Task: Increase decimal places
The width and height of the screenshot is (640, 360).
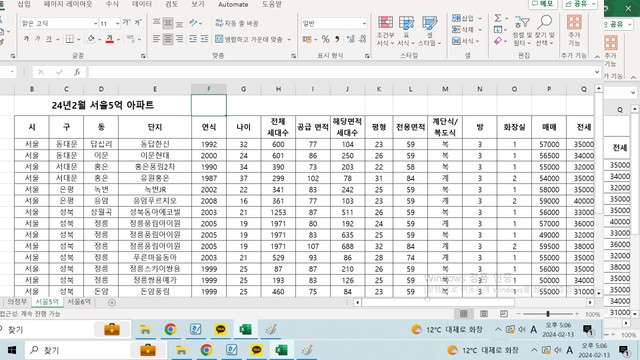Action: (x=350, y=39)
